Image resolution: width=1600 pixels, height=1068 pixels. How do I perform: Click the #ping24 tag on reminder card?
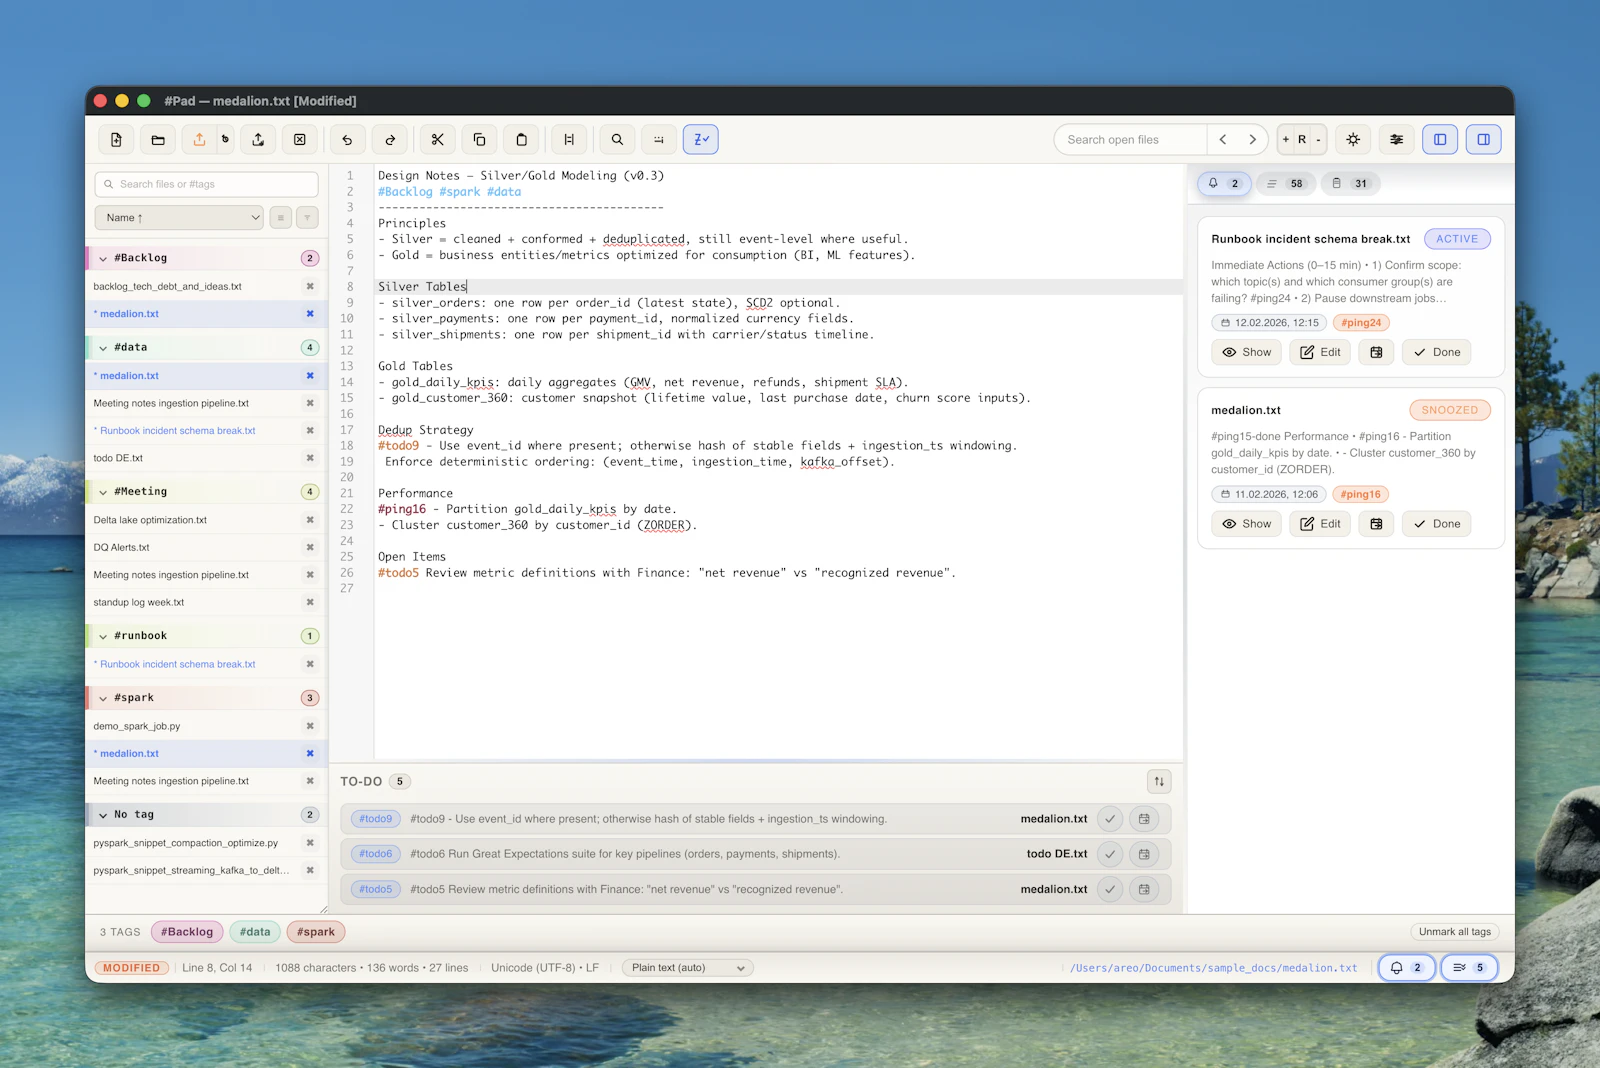[1361, 323]
